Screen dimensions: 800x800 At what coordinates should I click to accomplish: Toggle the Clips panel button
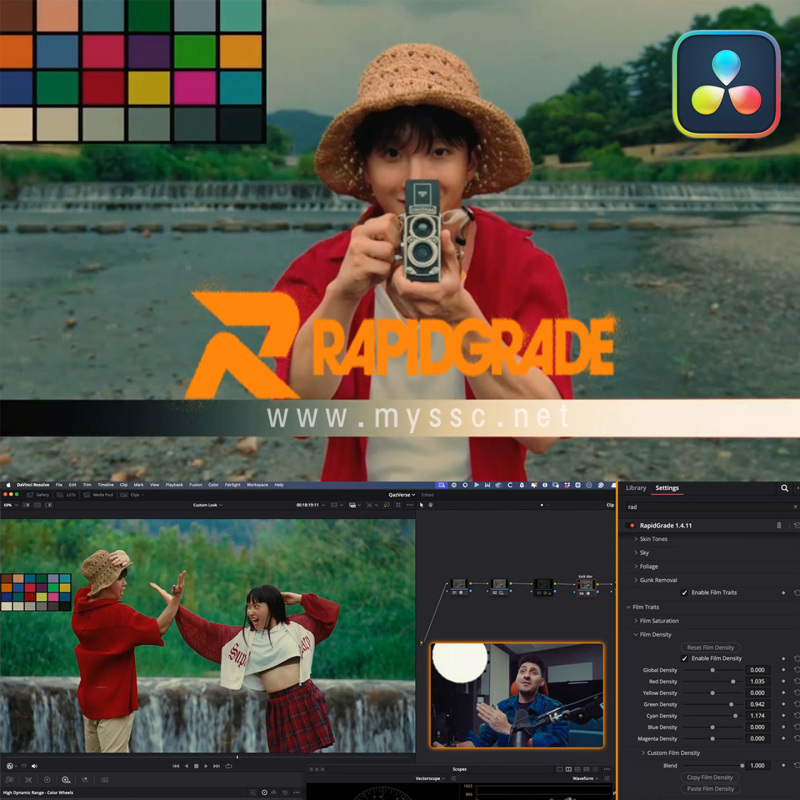pos(130,495)
